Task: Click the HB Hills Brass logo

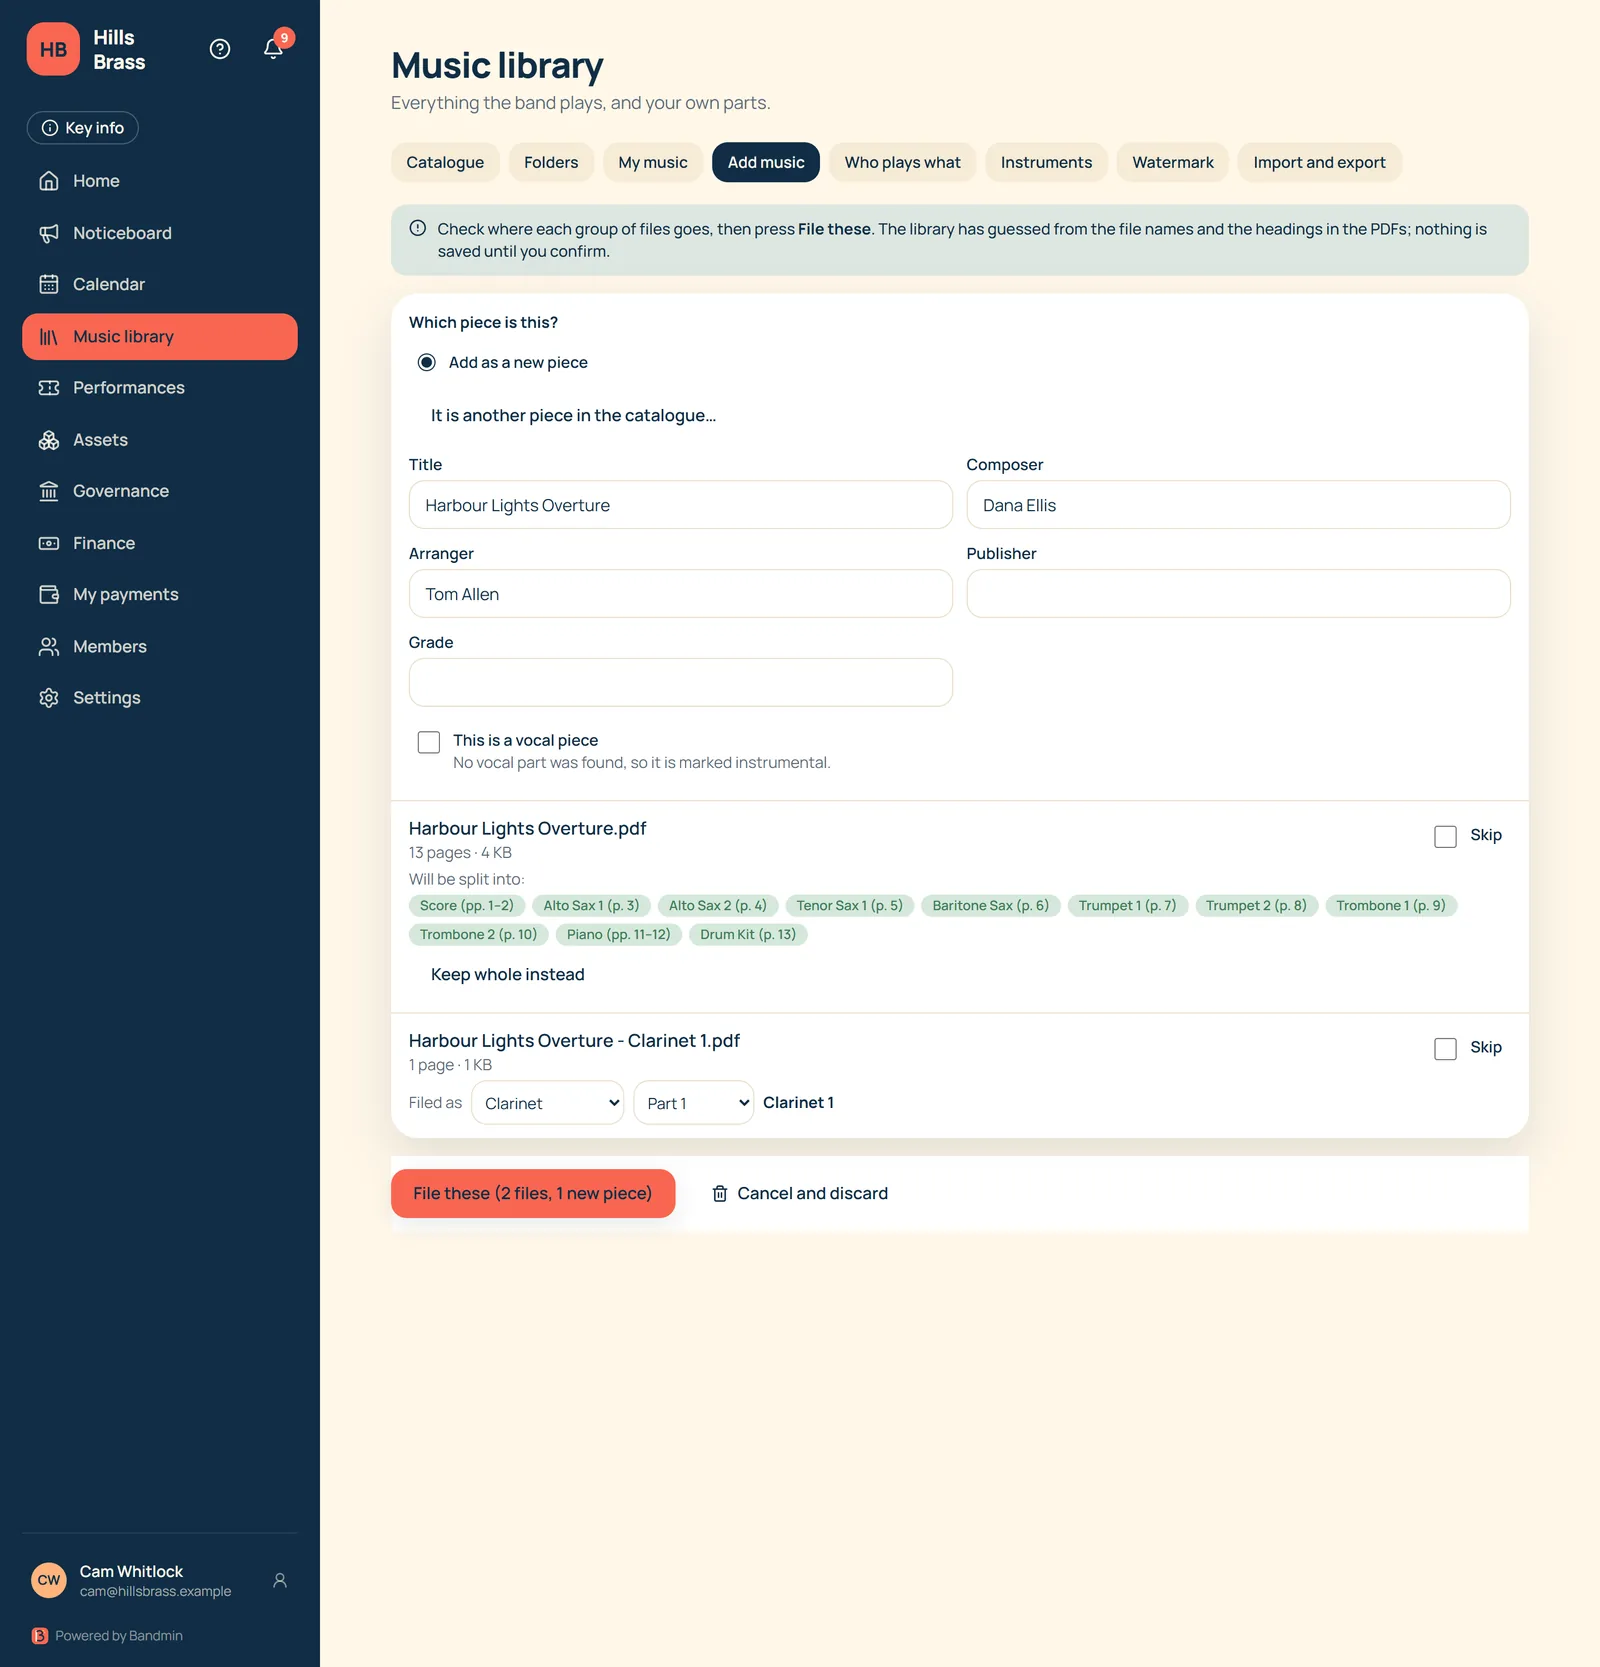Action: (53, 49)
